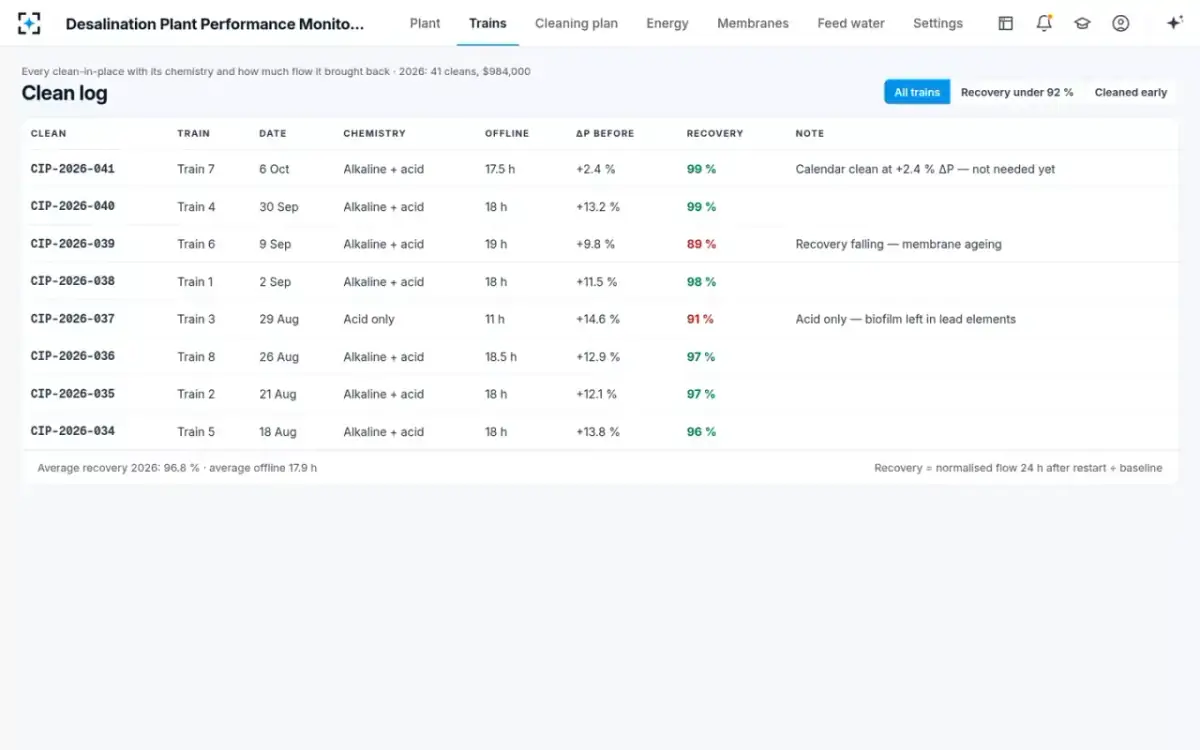Viewport: 1200px width, 750px height.
Task: Open the notifications bell
Action: pyautogui.click(x=1044, y=23)
